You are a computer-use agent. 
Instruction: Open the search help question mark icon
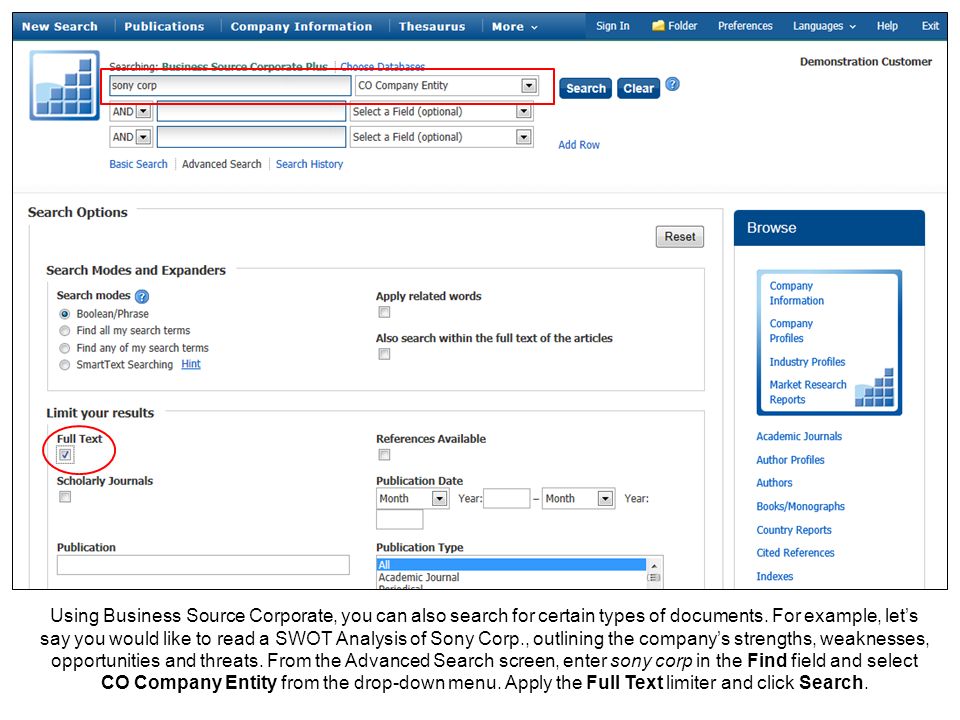[x=672, y=84]
